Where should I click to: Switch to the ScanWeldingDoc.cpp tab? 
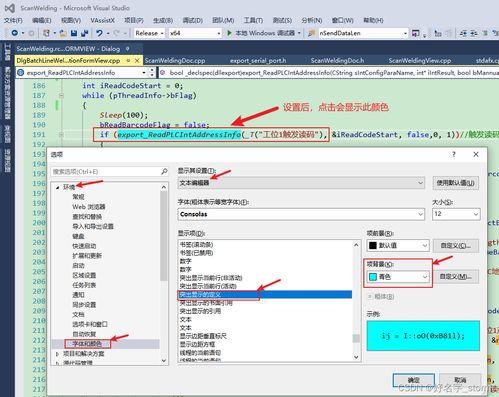tap(175, 61)
